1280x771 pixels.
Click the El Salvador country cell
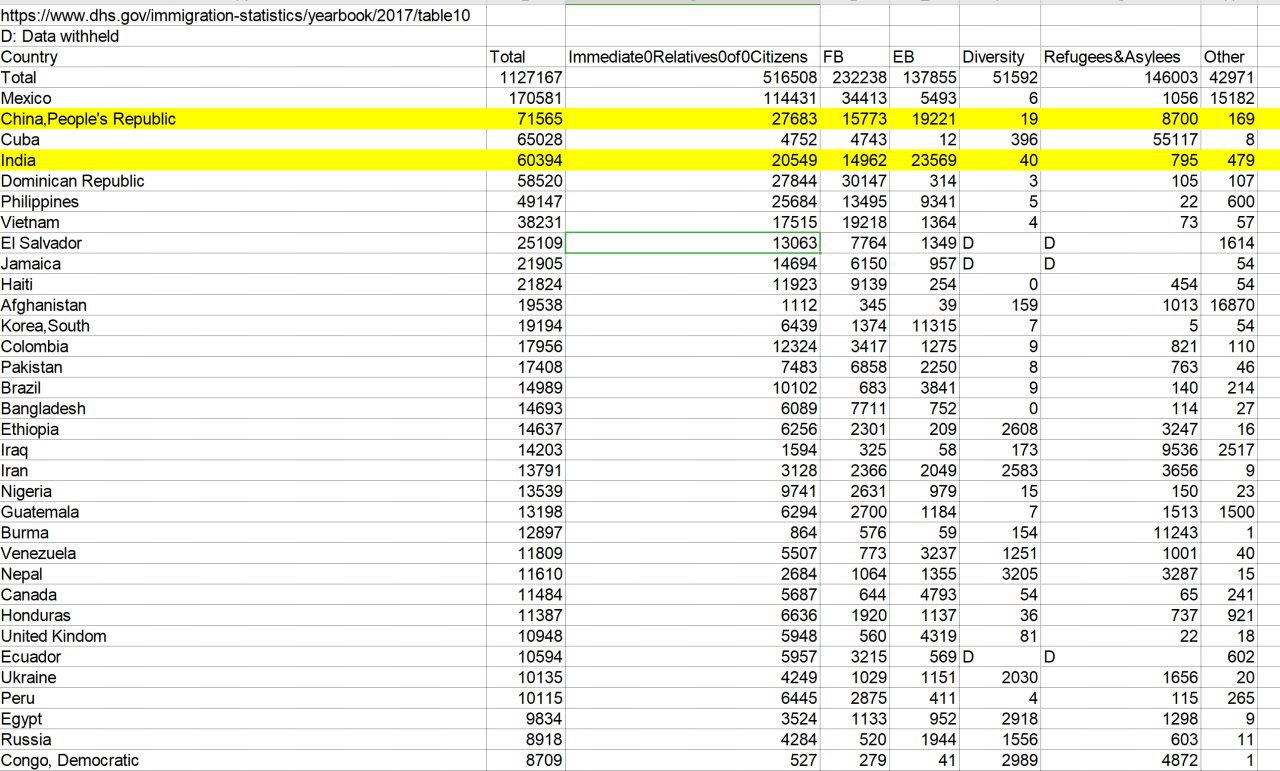[243, 243]
